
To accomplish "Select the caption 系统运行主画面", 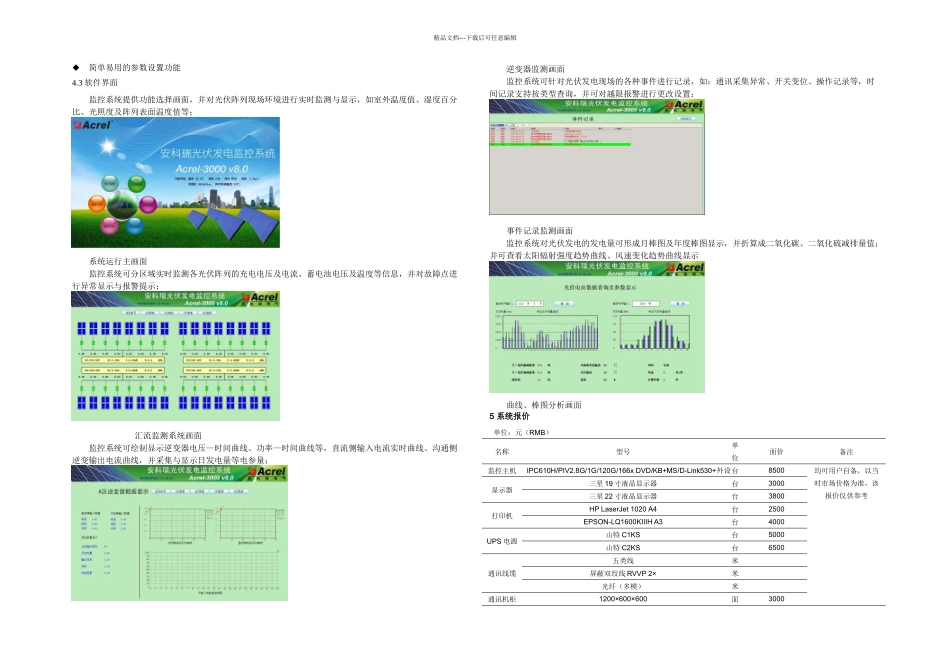I will pos(118,261).
